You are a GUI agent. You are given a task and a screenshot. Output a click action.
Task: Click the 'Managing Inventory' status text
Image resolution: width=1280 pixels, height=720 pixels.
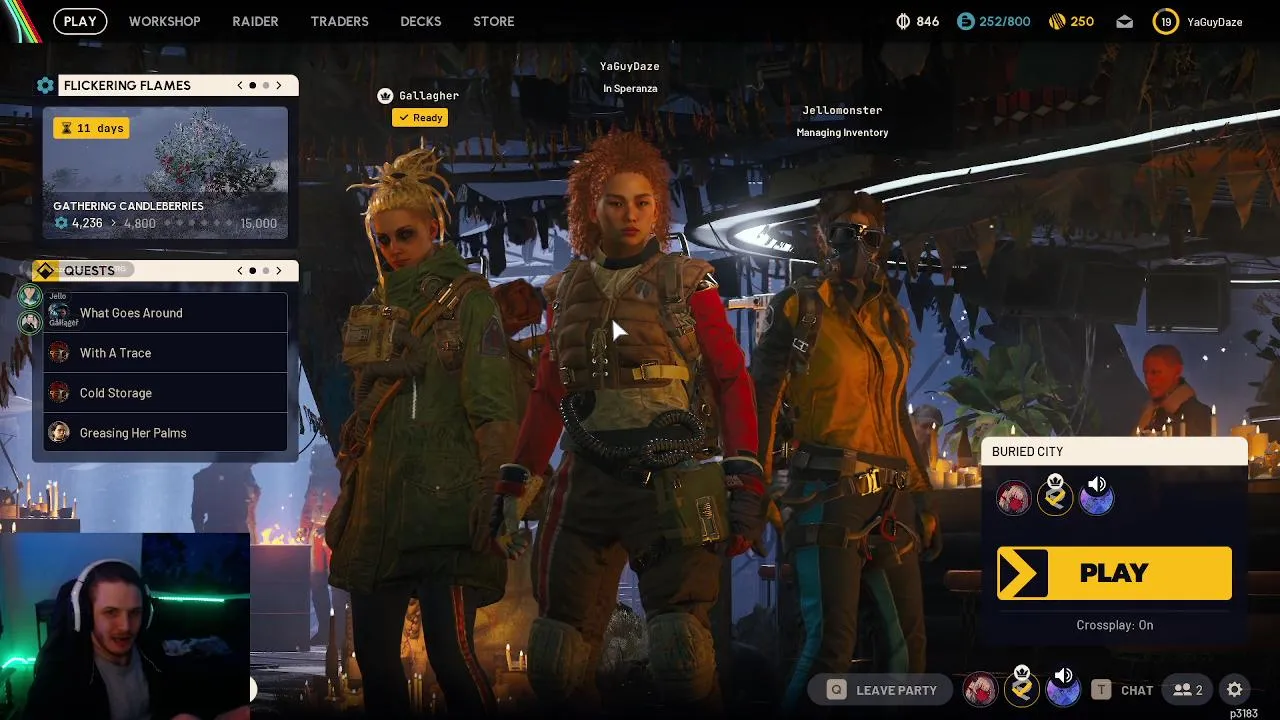click(x=842, y=132)
